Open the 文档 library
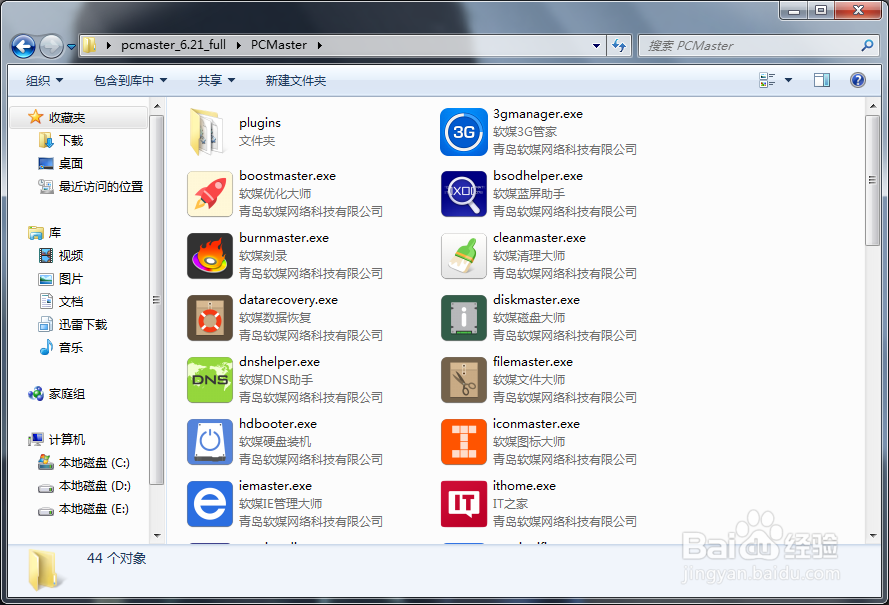 pyautogui.click(x=71, y=302)
